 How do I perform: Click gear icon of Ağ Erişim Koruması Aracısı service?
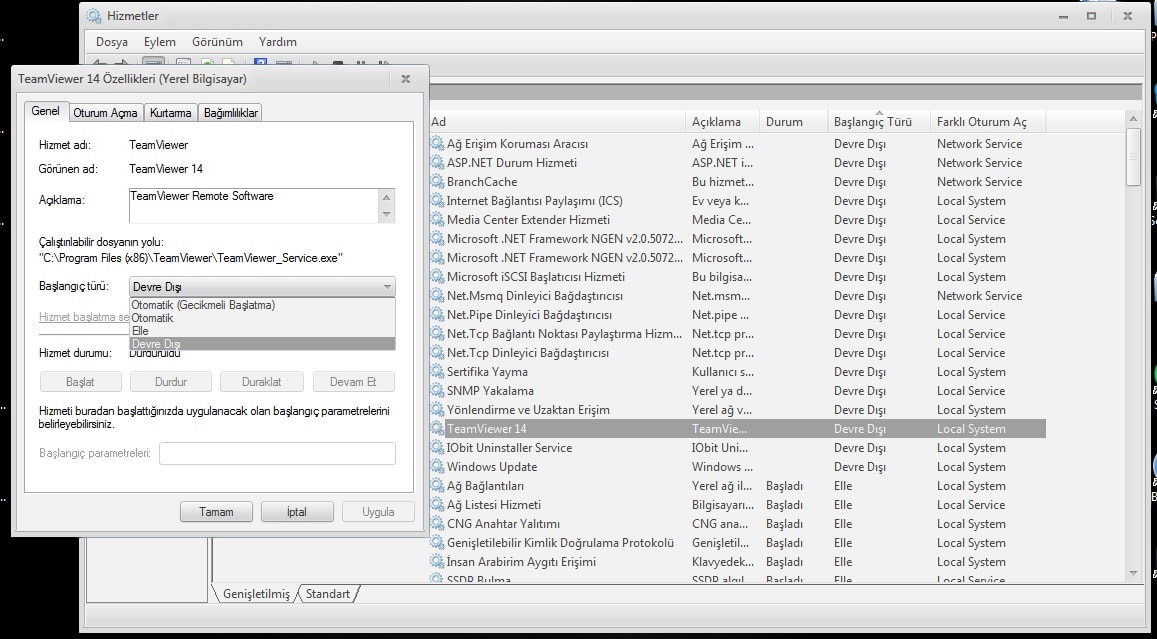[x=438, y=144]
